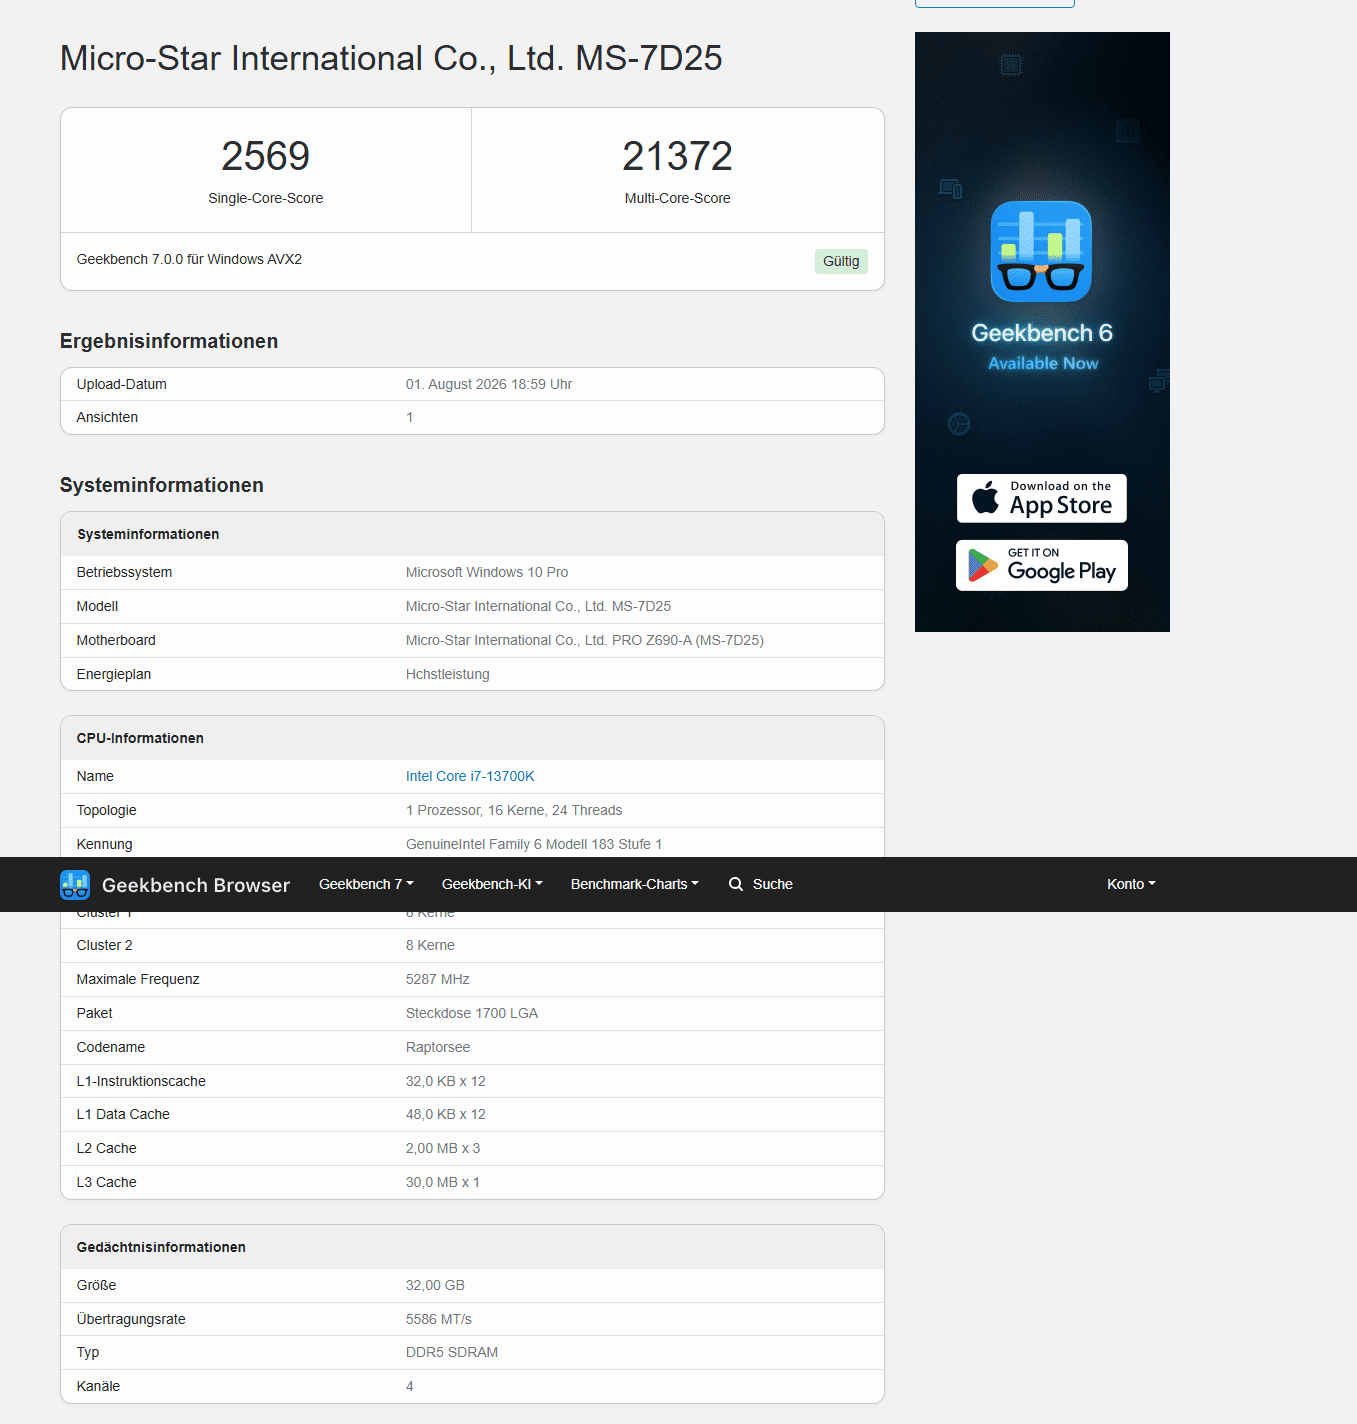Open the Benchmark-Charts dropdown
The width and height of the screenshot is (1357, 1424).
[635, 884]
